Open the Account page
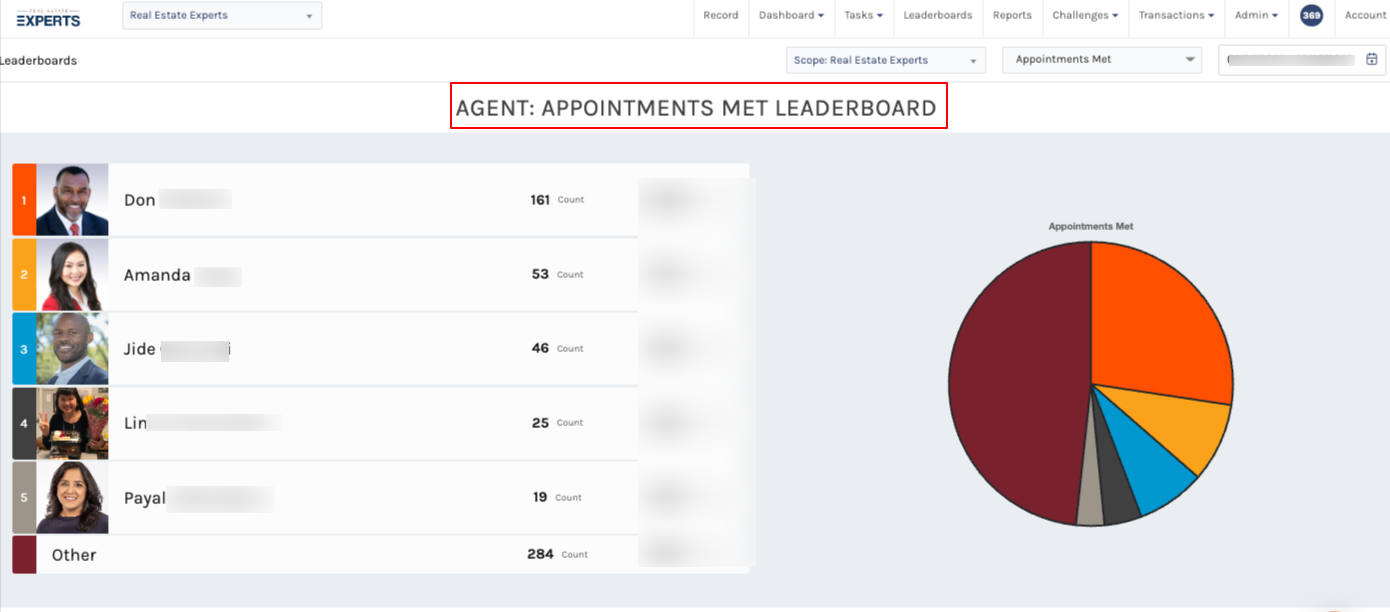Screen dimensions: 1390x612 (x=1364, y=16)
